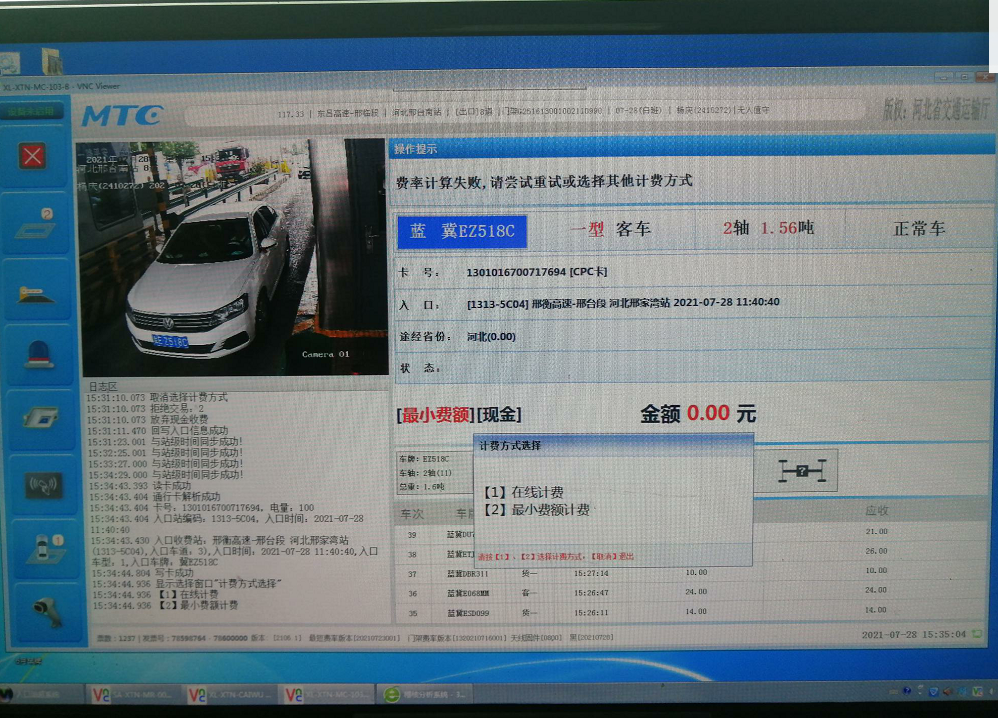The width and height of the screenshot is (998, 718).
Task: Click the 应收 column header
Action: coord(876,510)
